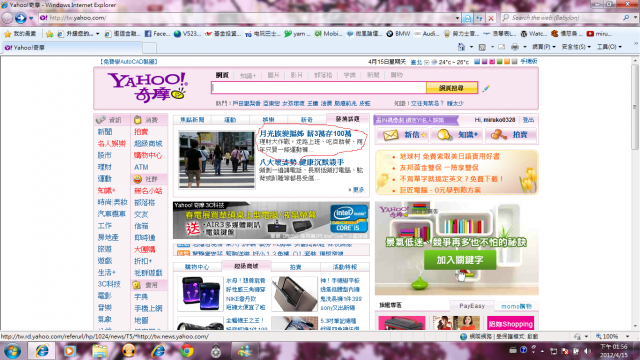Click the weather cloud icon near 24°c

coord(434,62)
